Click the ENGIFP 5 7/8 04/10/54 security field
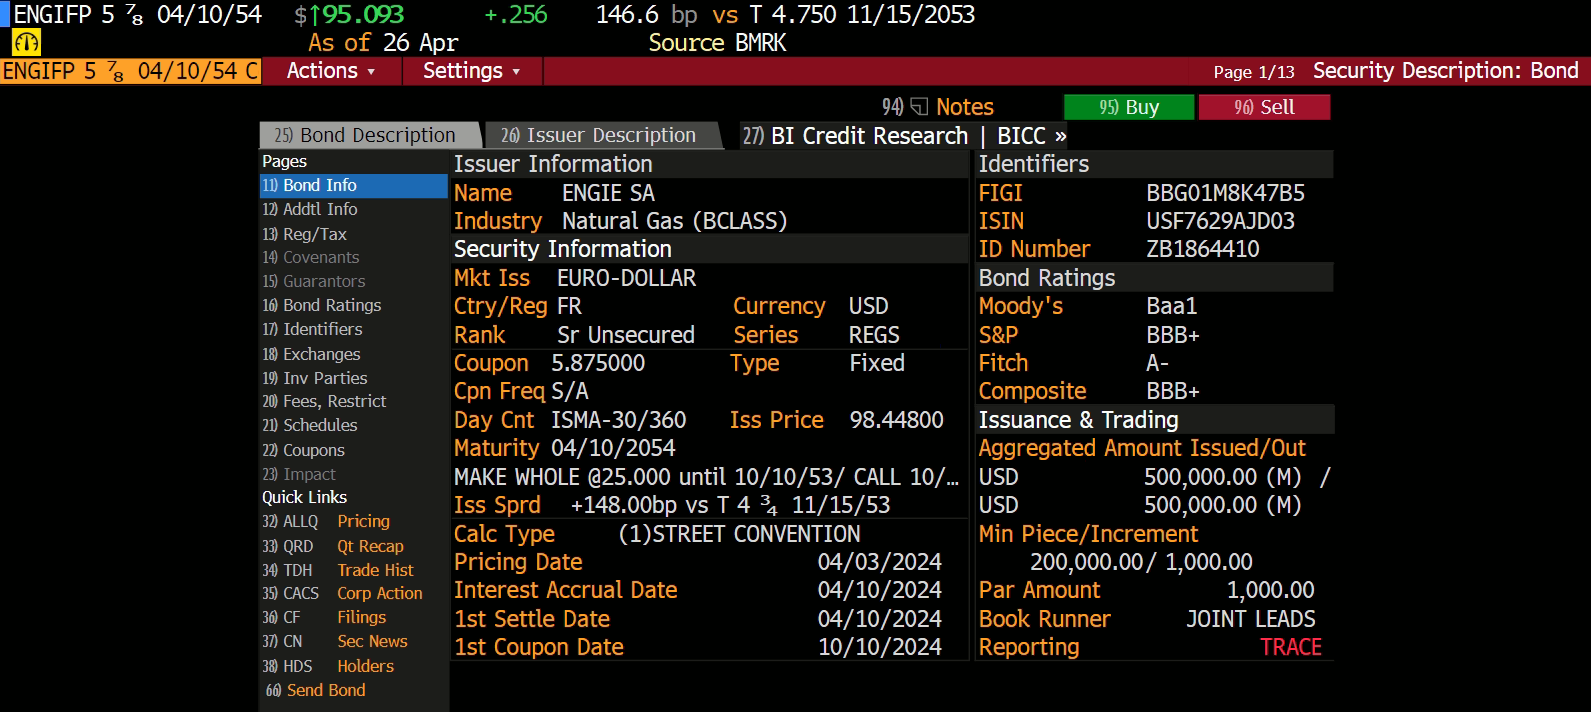This screenshot has width=1591, height=712. [130, 71]
